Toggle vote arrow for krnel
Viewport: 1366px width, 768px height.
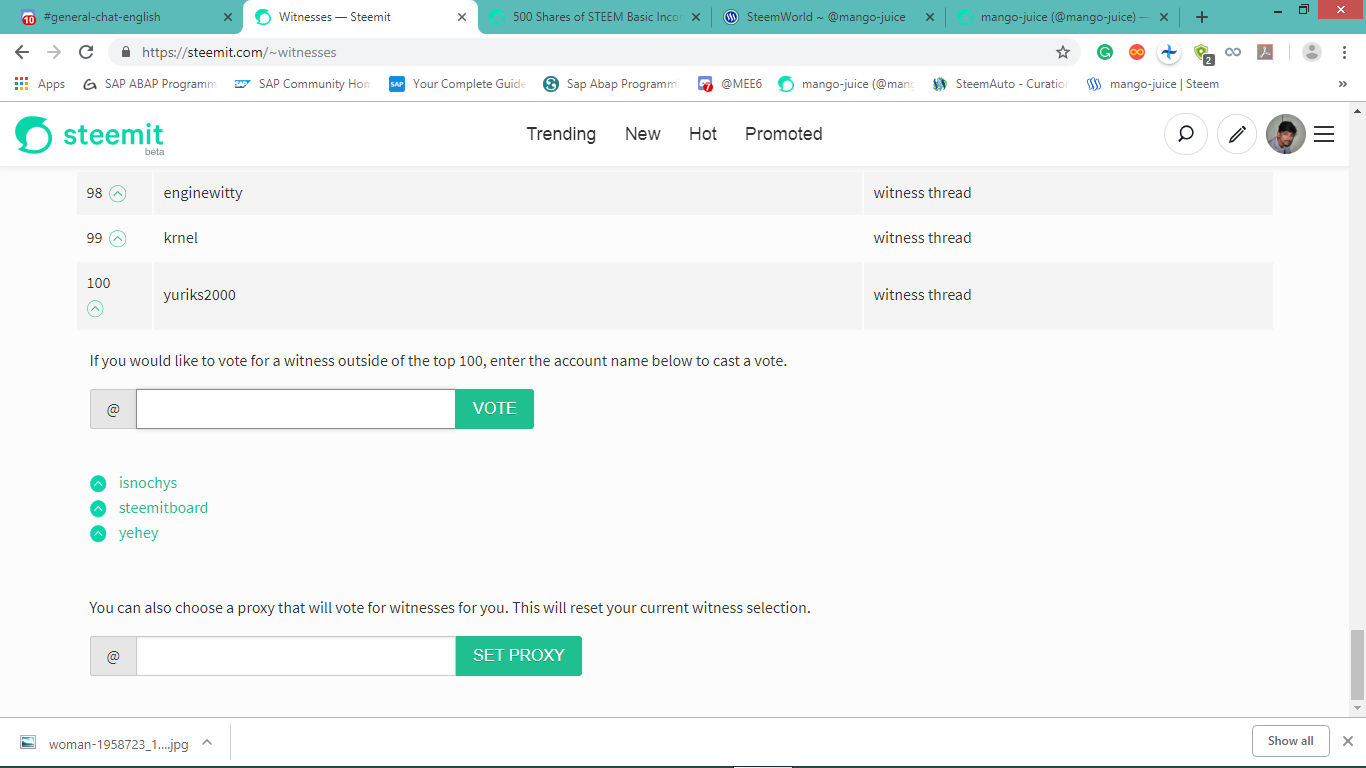(x=118, y=239)
